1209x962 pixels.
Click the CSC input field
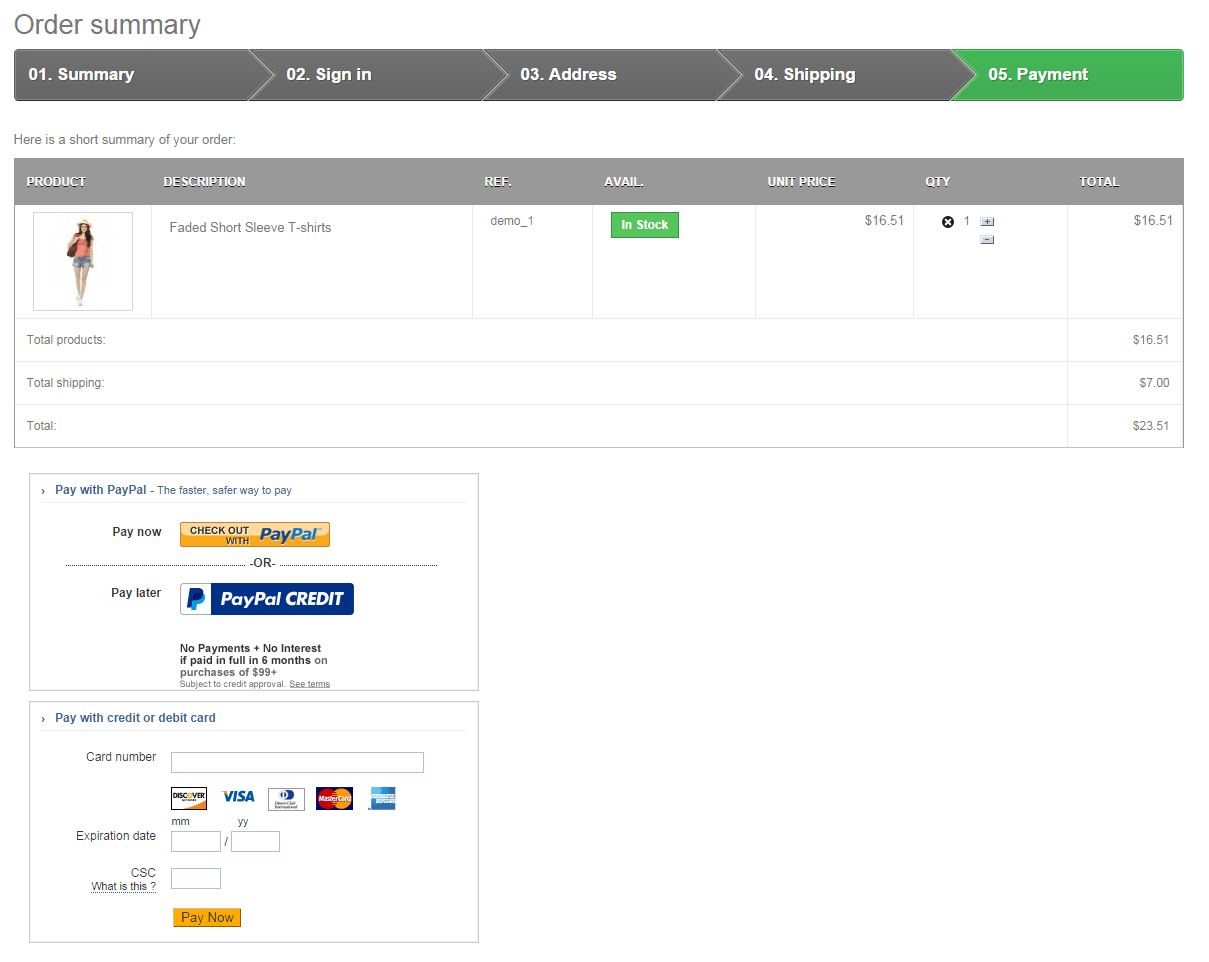tap(196, 878)
